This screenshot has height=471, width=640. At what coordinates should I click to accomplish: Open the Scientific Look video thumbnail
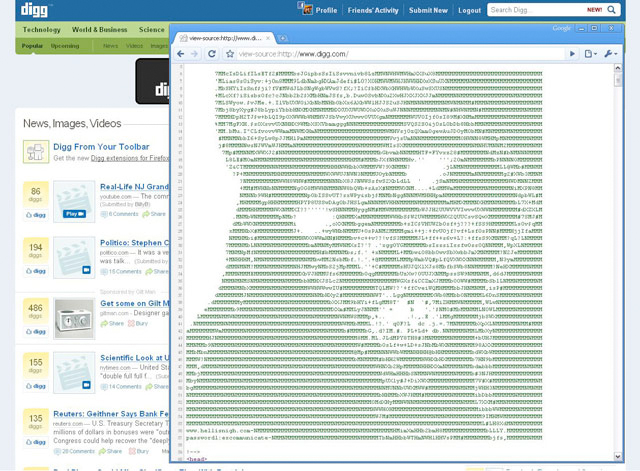[x=74, y=373]
